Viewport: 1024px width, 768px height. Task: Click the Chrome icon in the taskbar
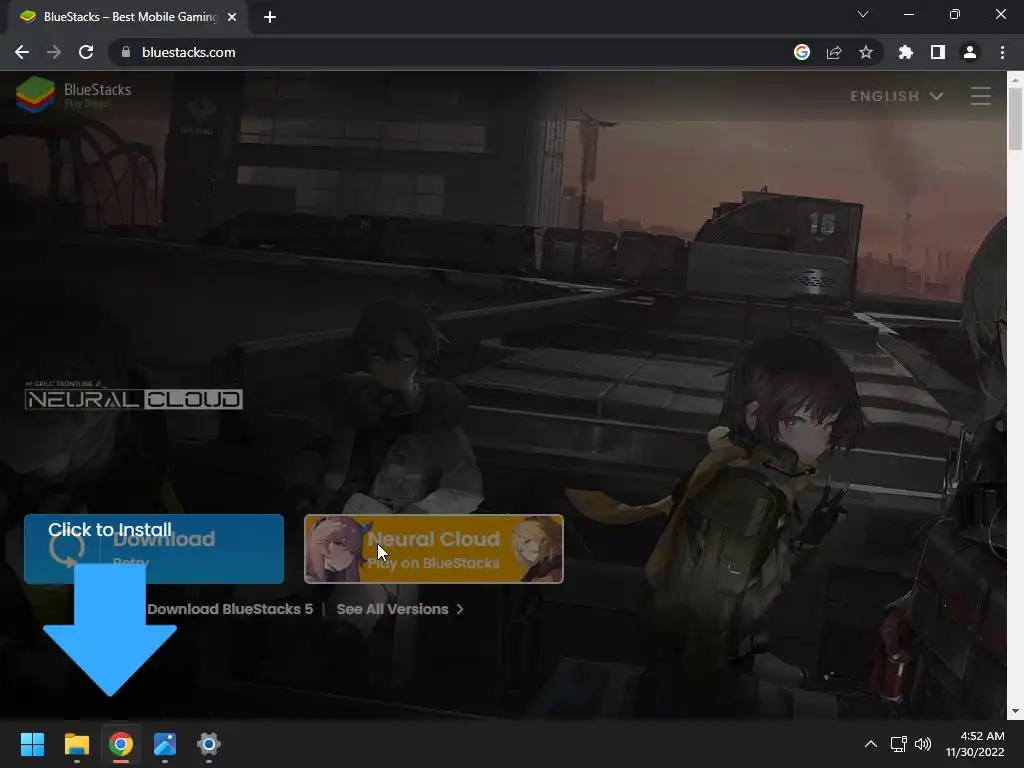click(x=121, y=744)
